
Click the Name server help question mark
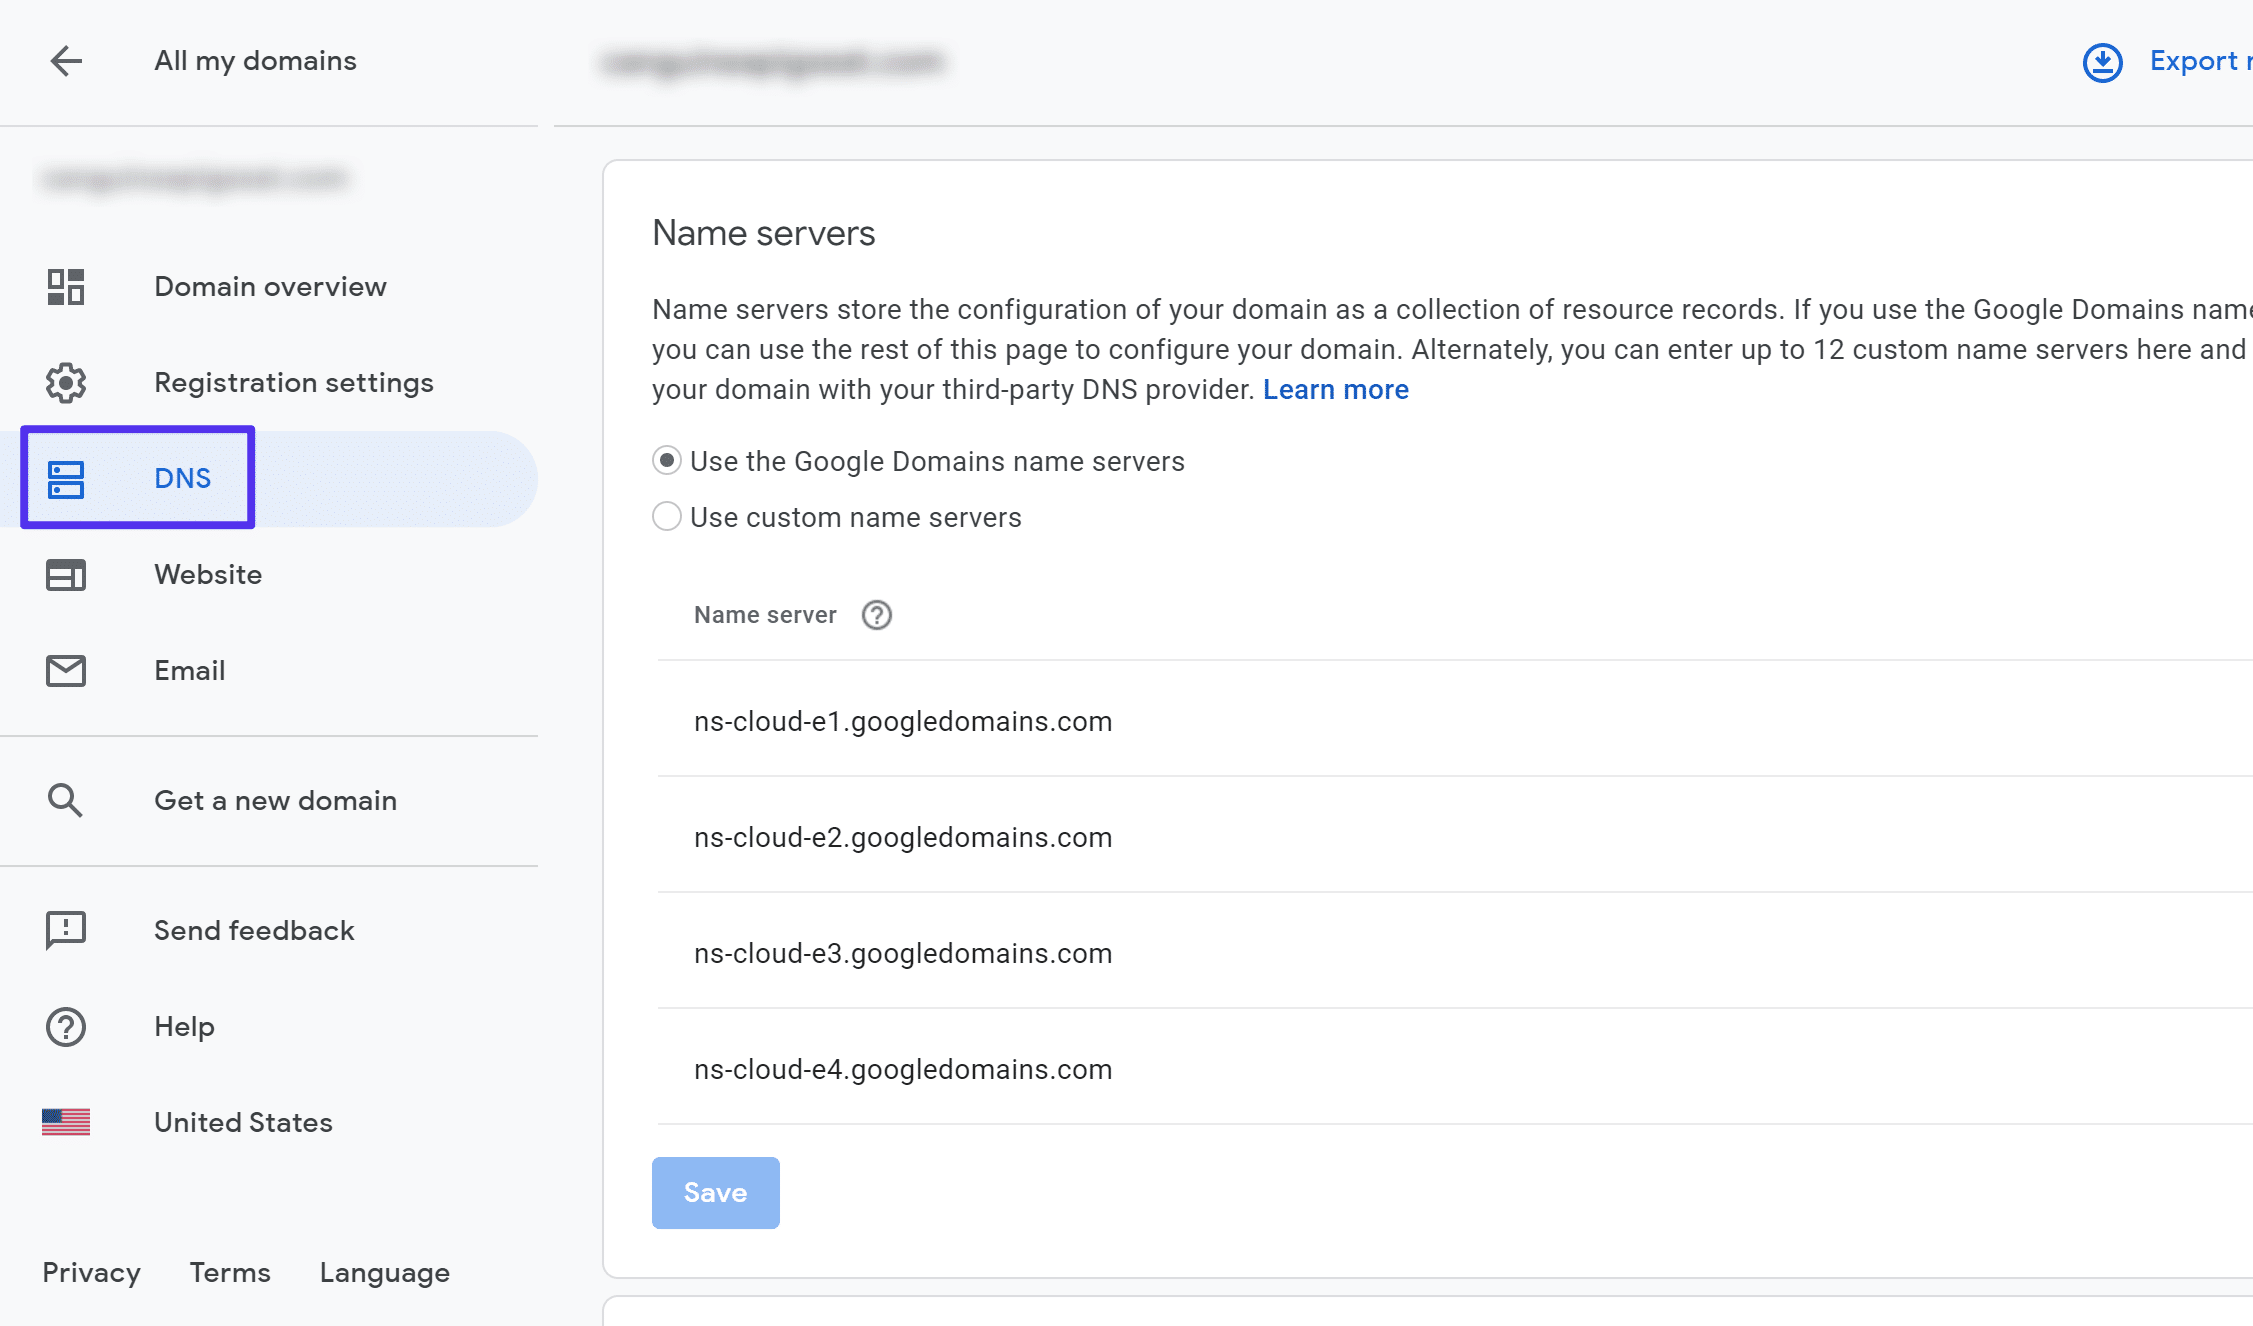point(877,614)
